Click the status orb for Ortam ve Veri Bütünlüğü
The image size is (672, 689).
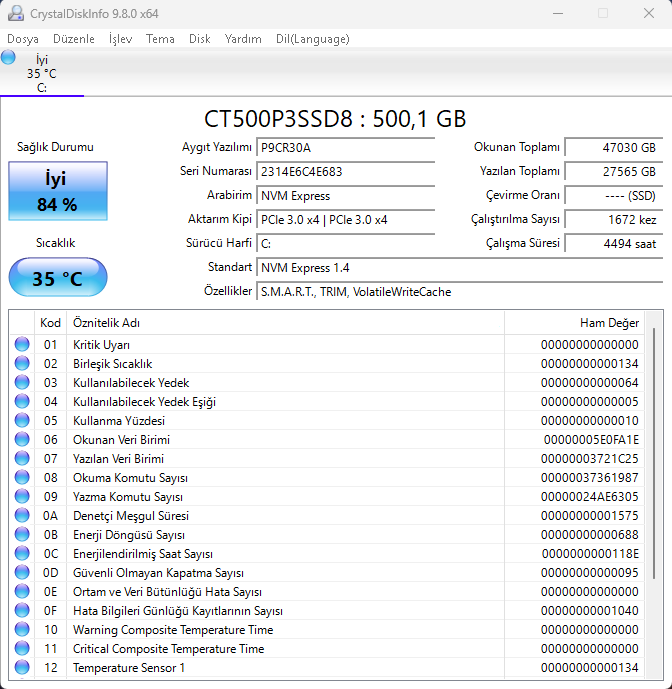tap(22, 591)
